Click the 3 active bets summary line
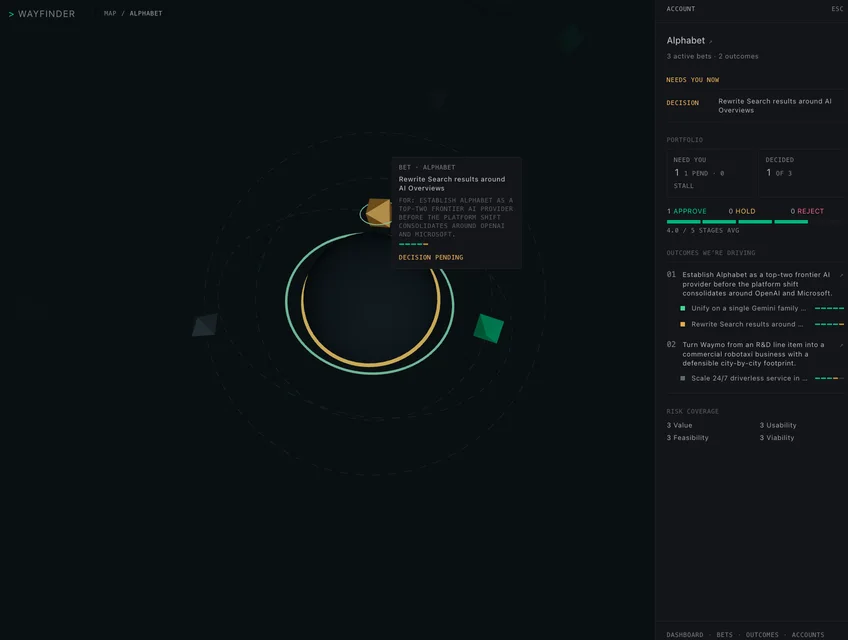Screen dimensions: 848x640 tap(712, 56)
